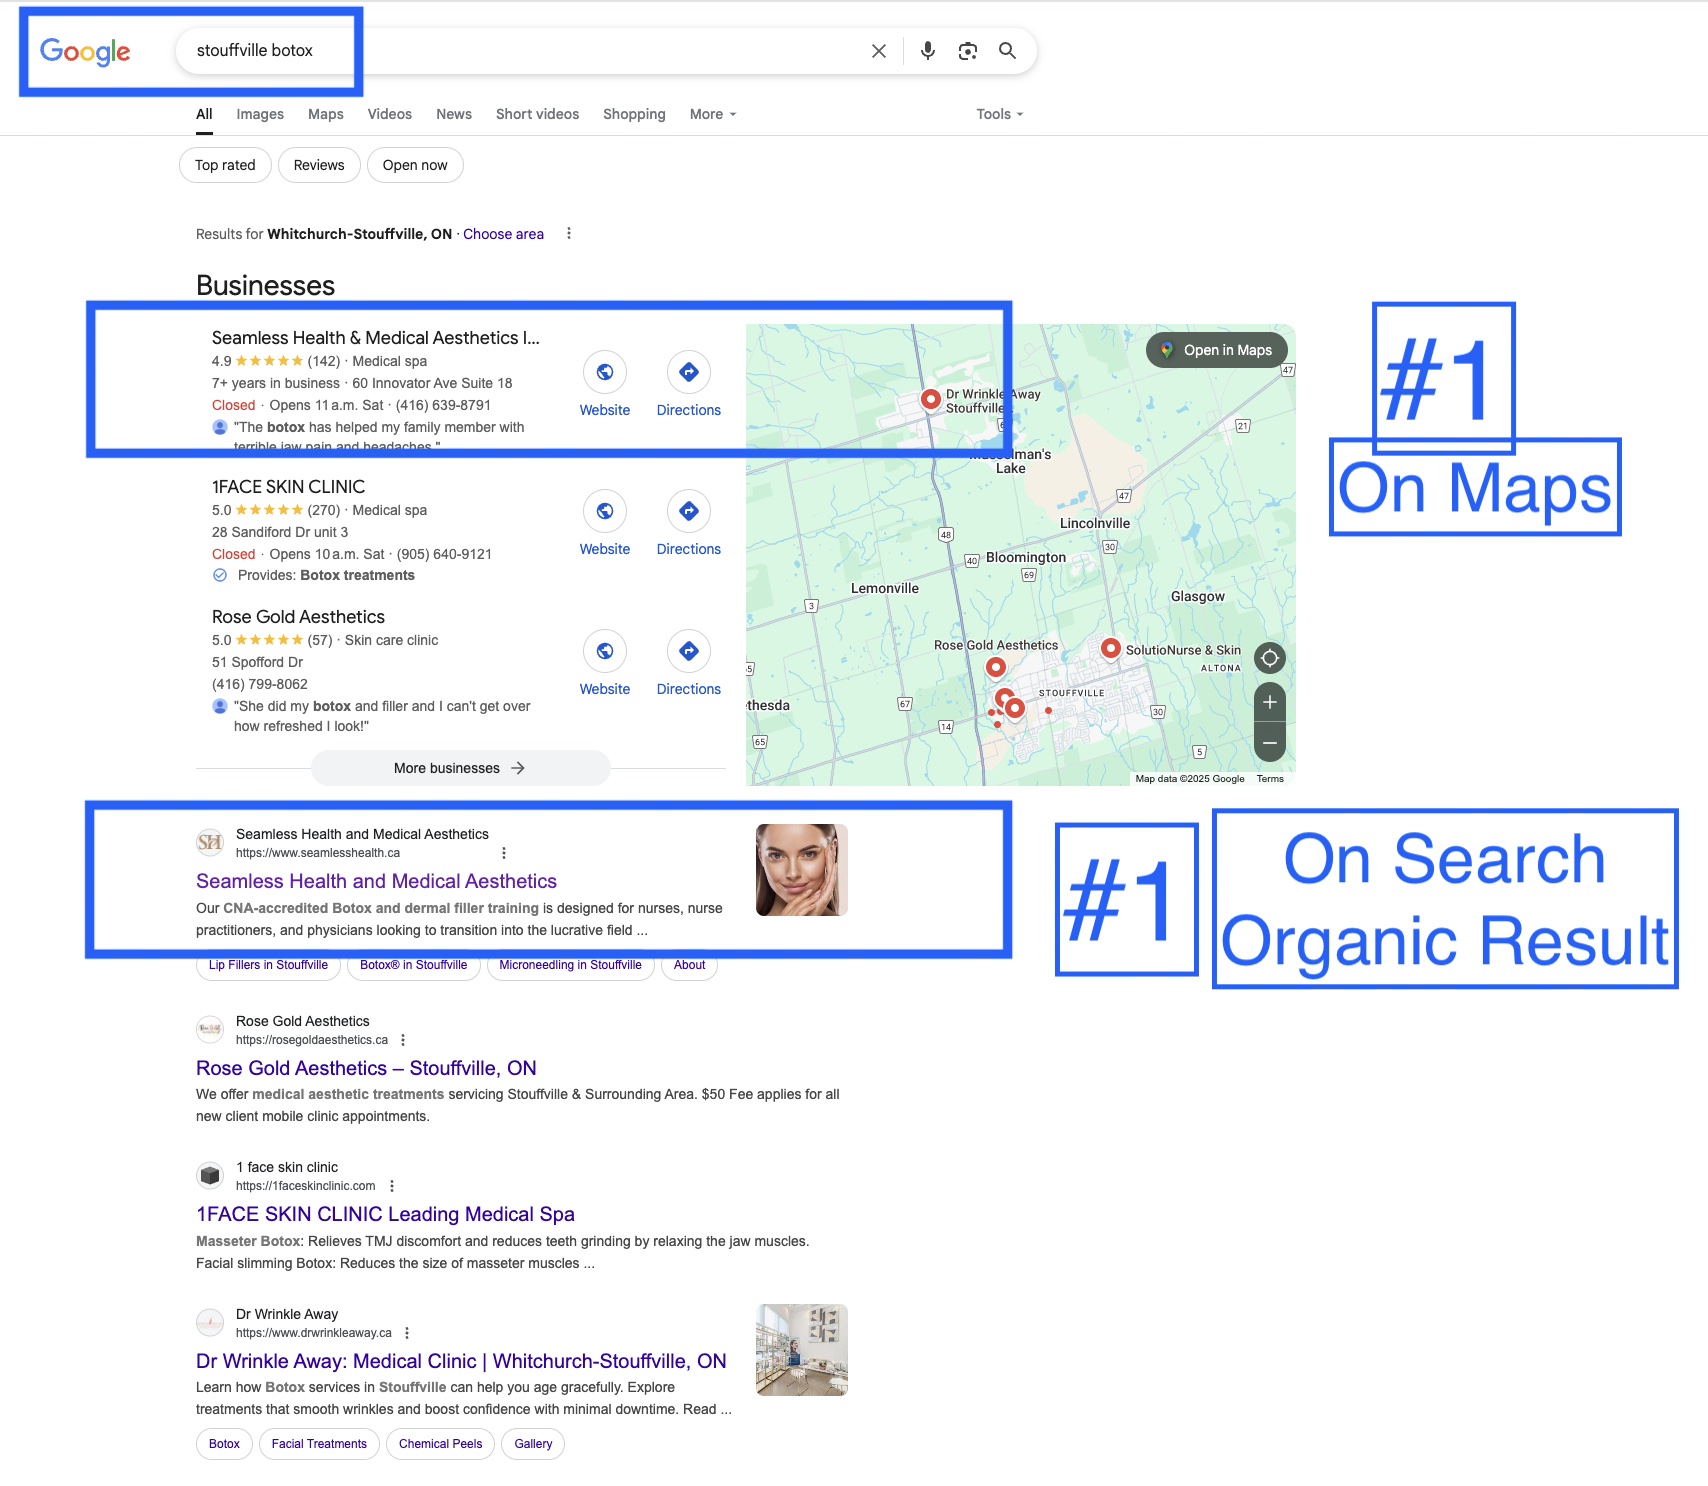This screenshot has height=1486, width=1708.
Task: Click the Botox chip under Dr Wrinkle Away
Action: [224, 1444]
